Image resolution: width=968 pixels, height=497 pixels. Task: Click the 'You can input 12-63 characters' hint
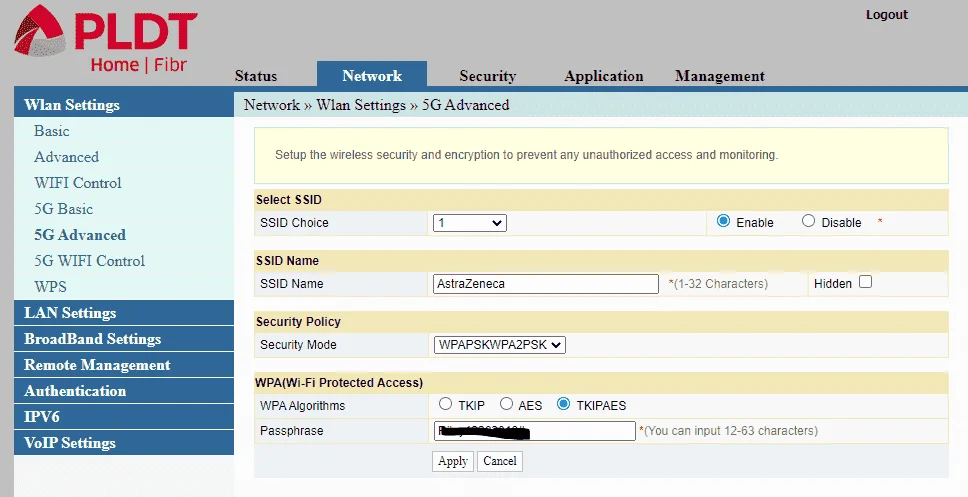tap(728, 431)
